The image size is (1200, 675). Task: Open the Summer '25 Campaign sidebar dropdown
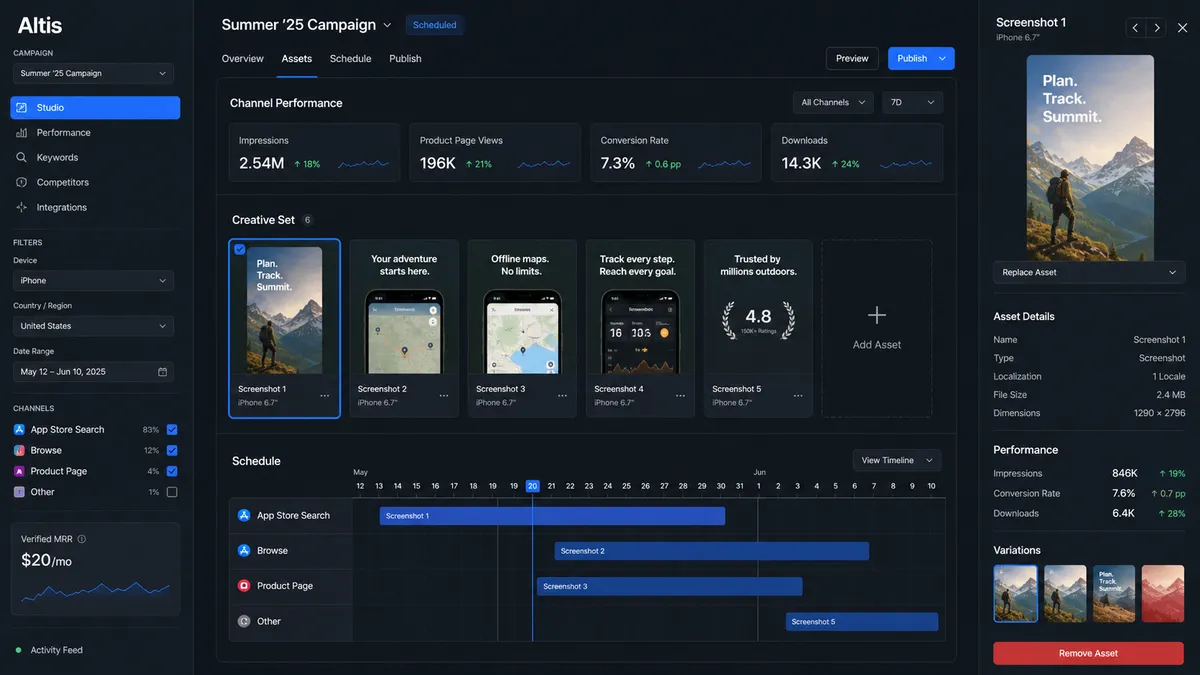pos(93,74)
